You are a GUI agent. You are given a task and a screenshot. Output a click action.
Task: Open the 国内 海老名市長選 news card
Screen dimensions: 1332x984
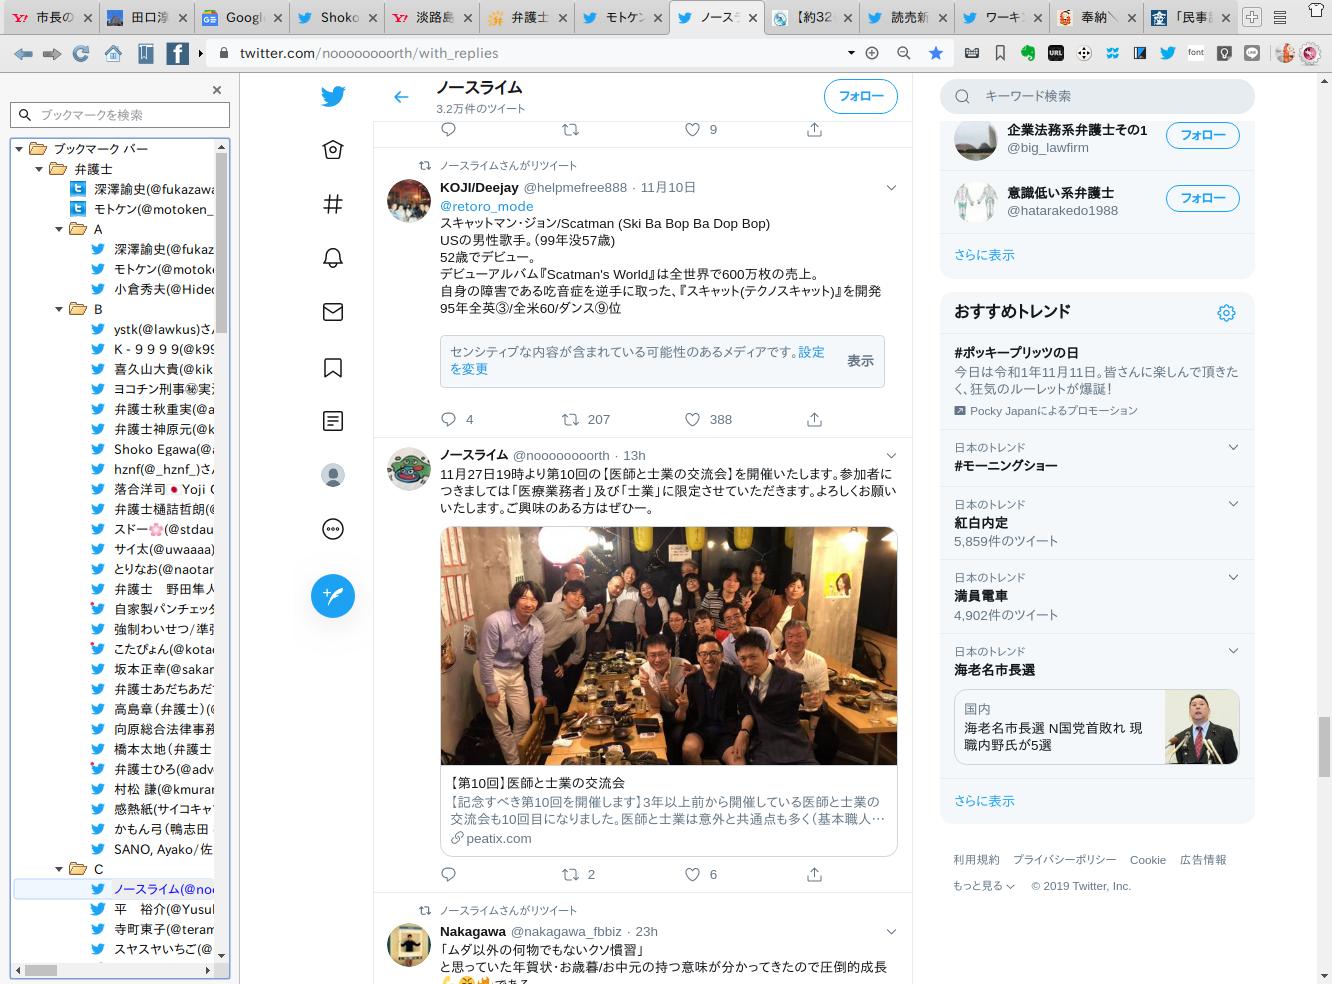[x=1097, y=727]
